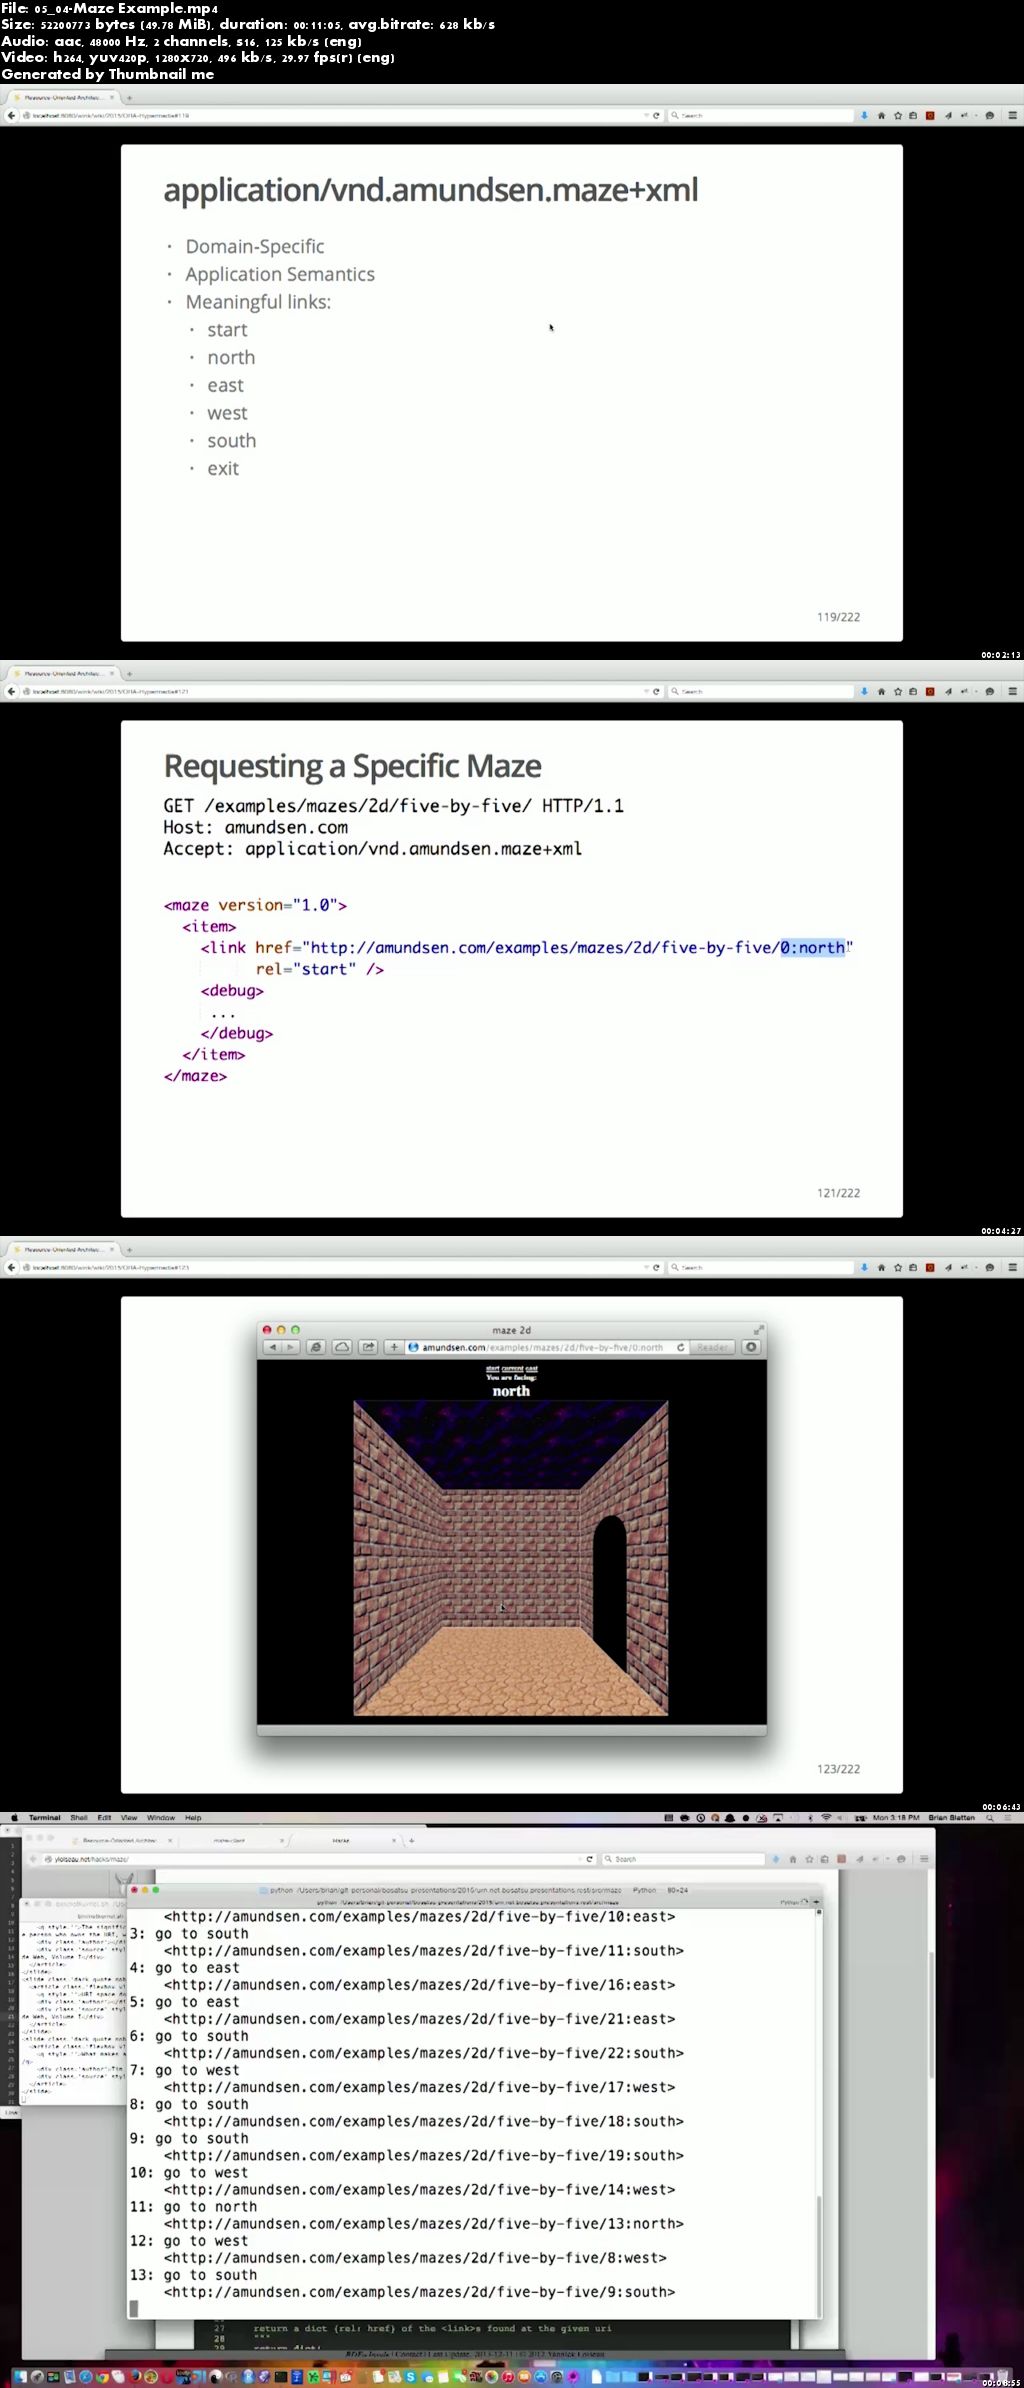Click the 'Domain-Specific' bullet text

(255, 246)
